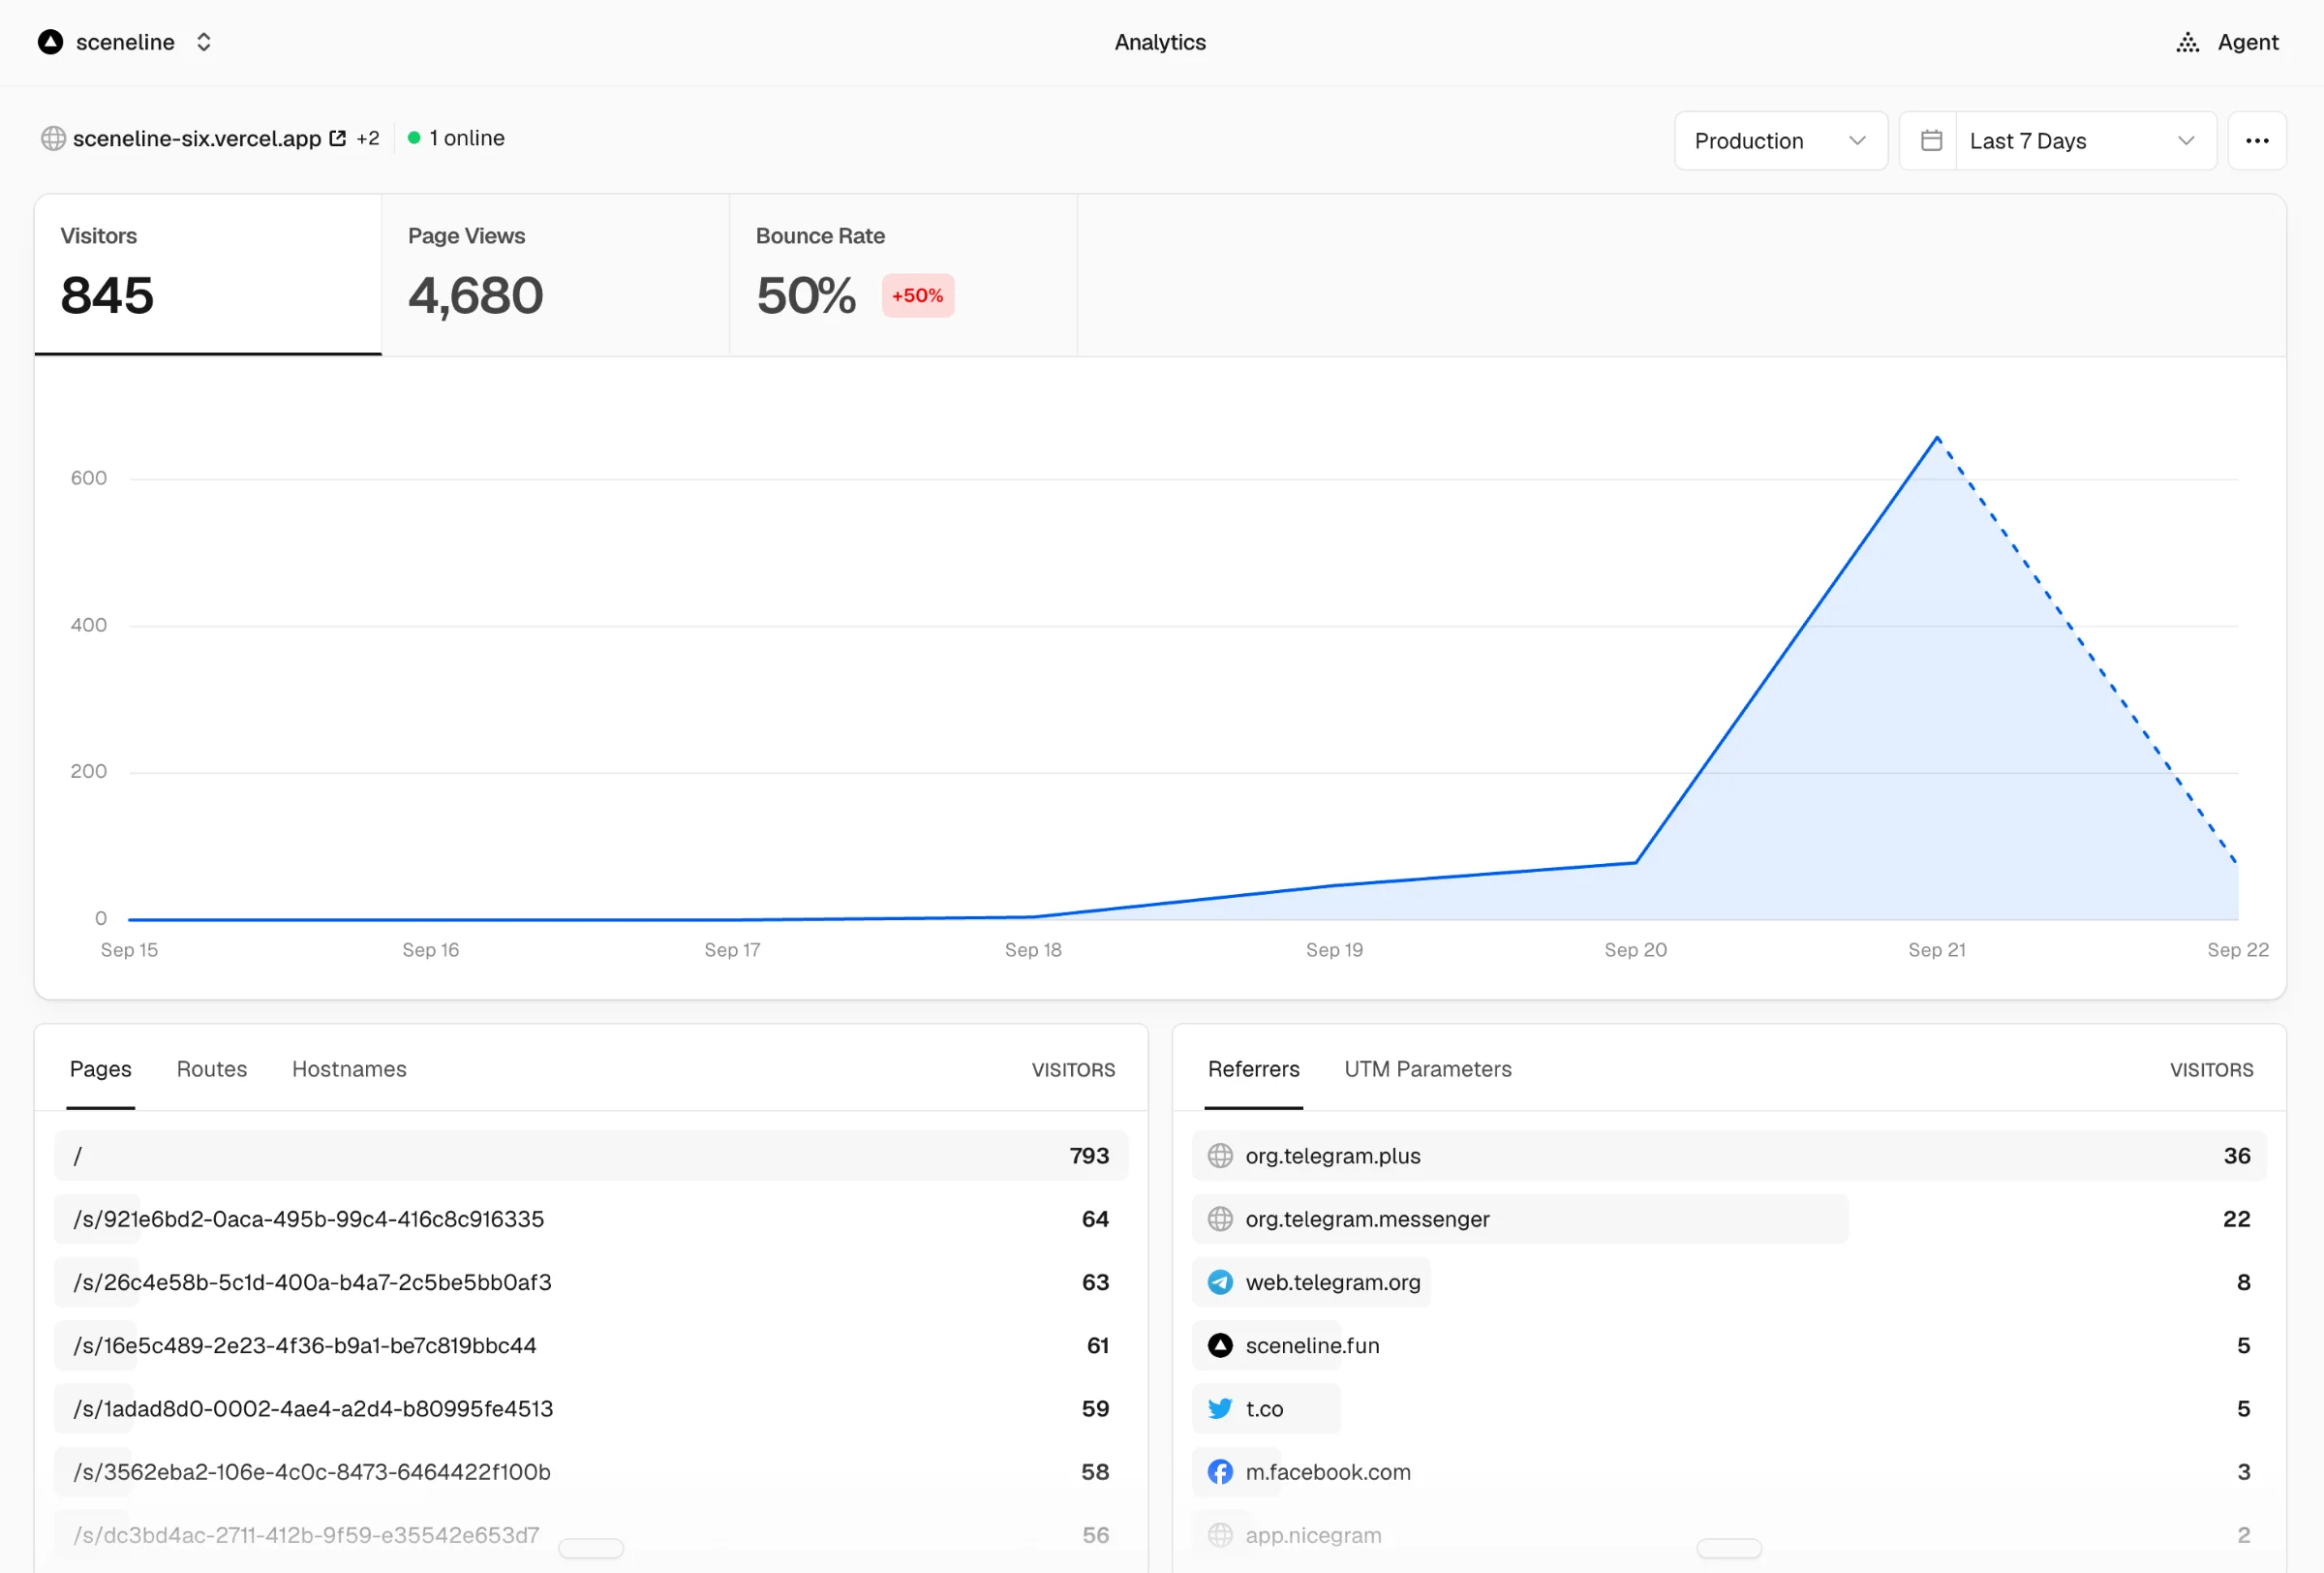Switch to the Routes tab

pos(212,1069)
